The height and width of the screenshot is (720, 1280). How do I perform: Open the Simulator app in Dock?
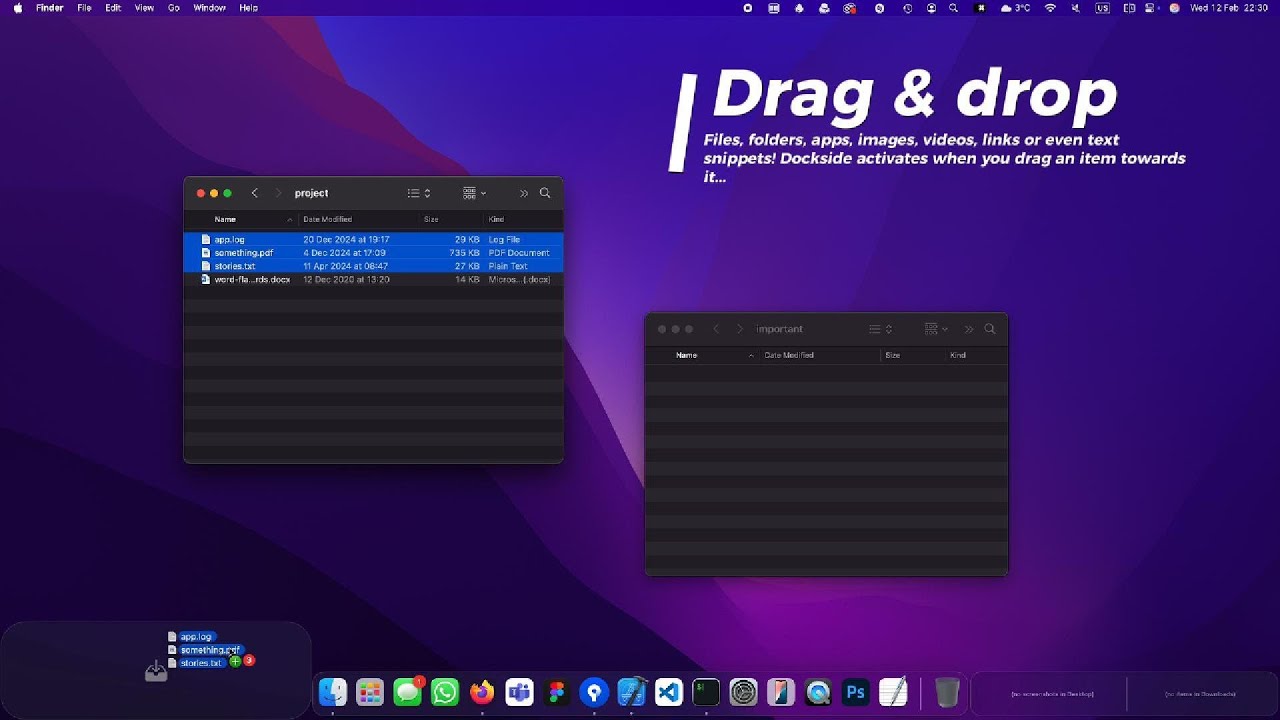pos(781,692)
